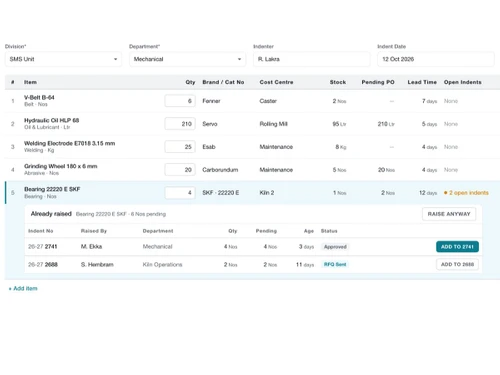Screen dimensions: 500x375
Task: Focus quantity field for Grinding Wheel row
Action: coord(180,170)
